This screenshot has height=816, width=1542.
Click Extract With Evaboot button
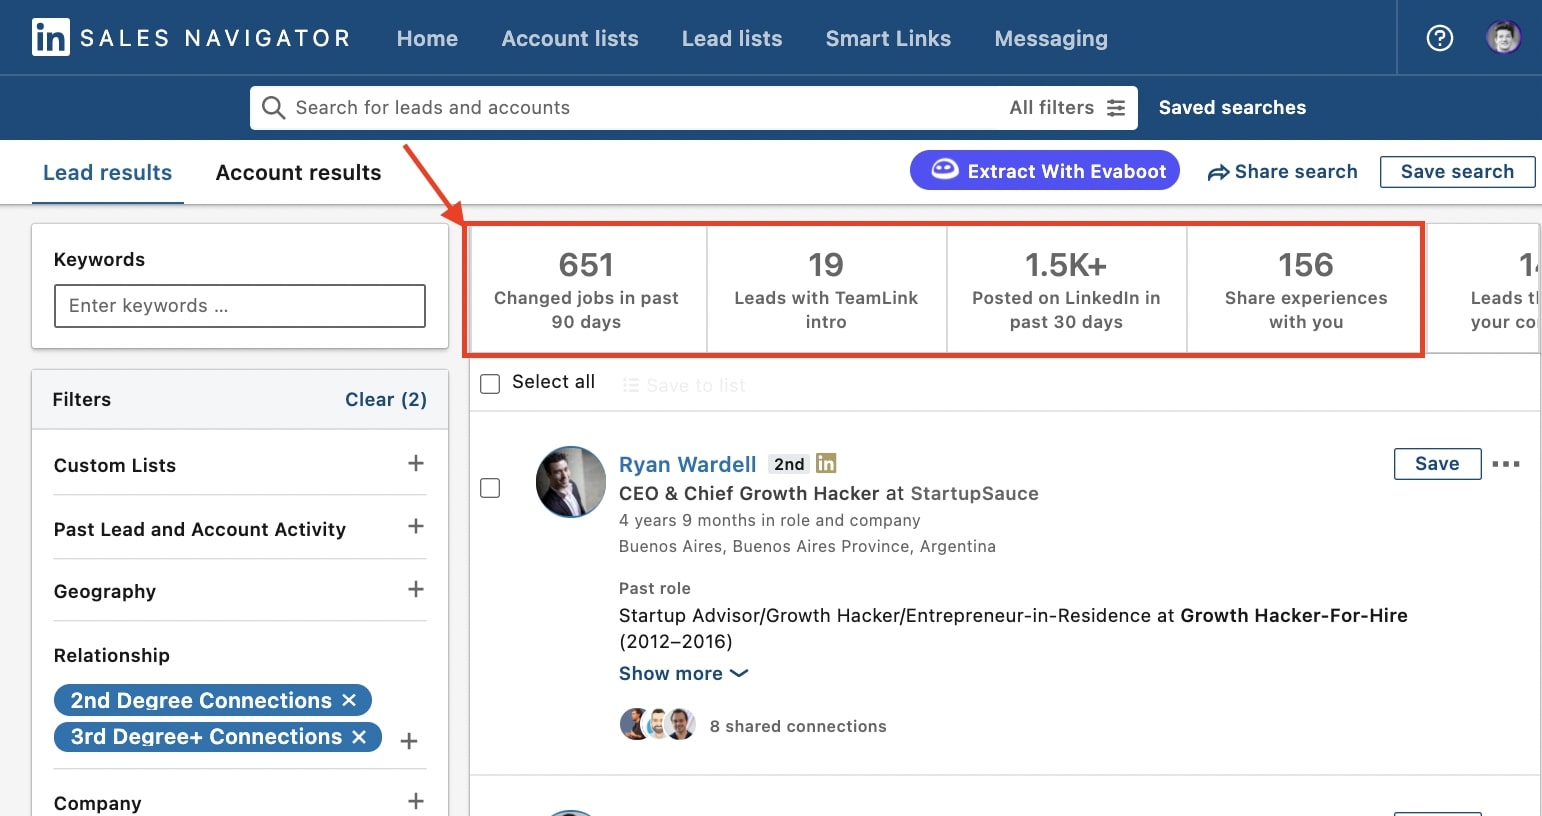pos(1045,170)
